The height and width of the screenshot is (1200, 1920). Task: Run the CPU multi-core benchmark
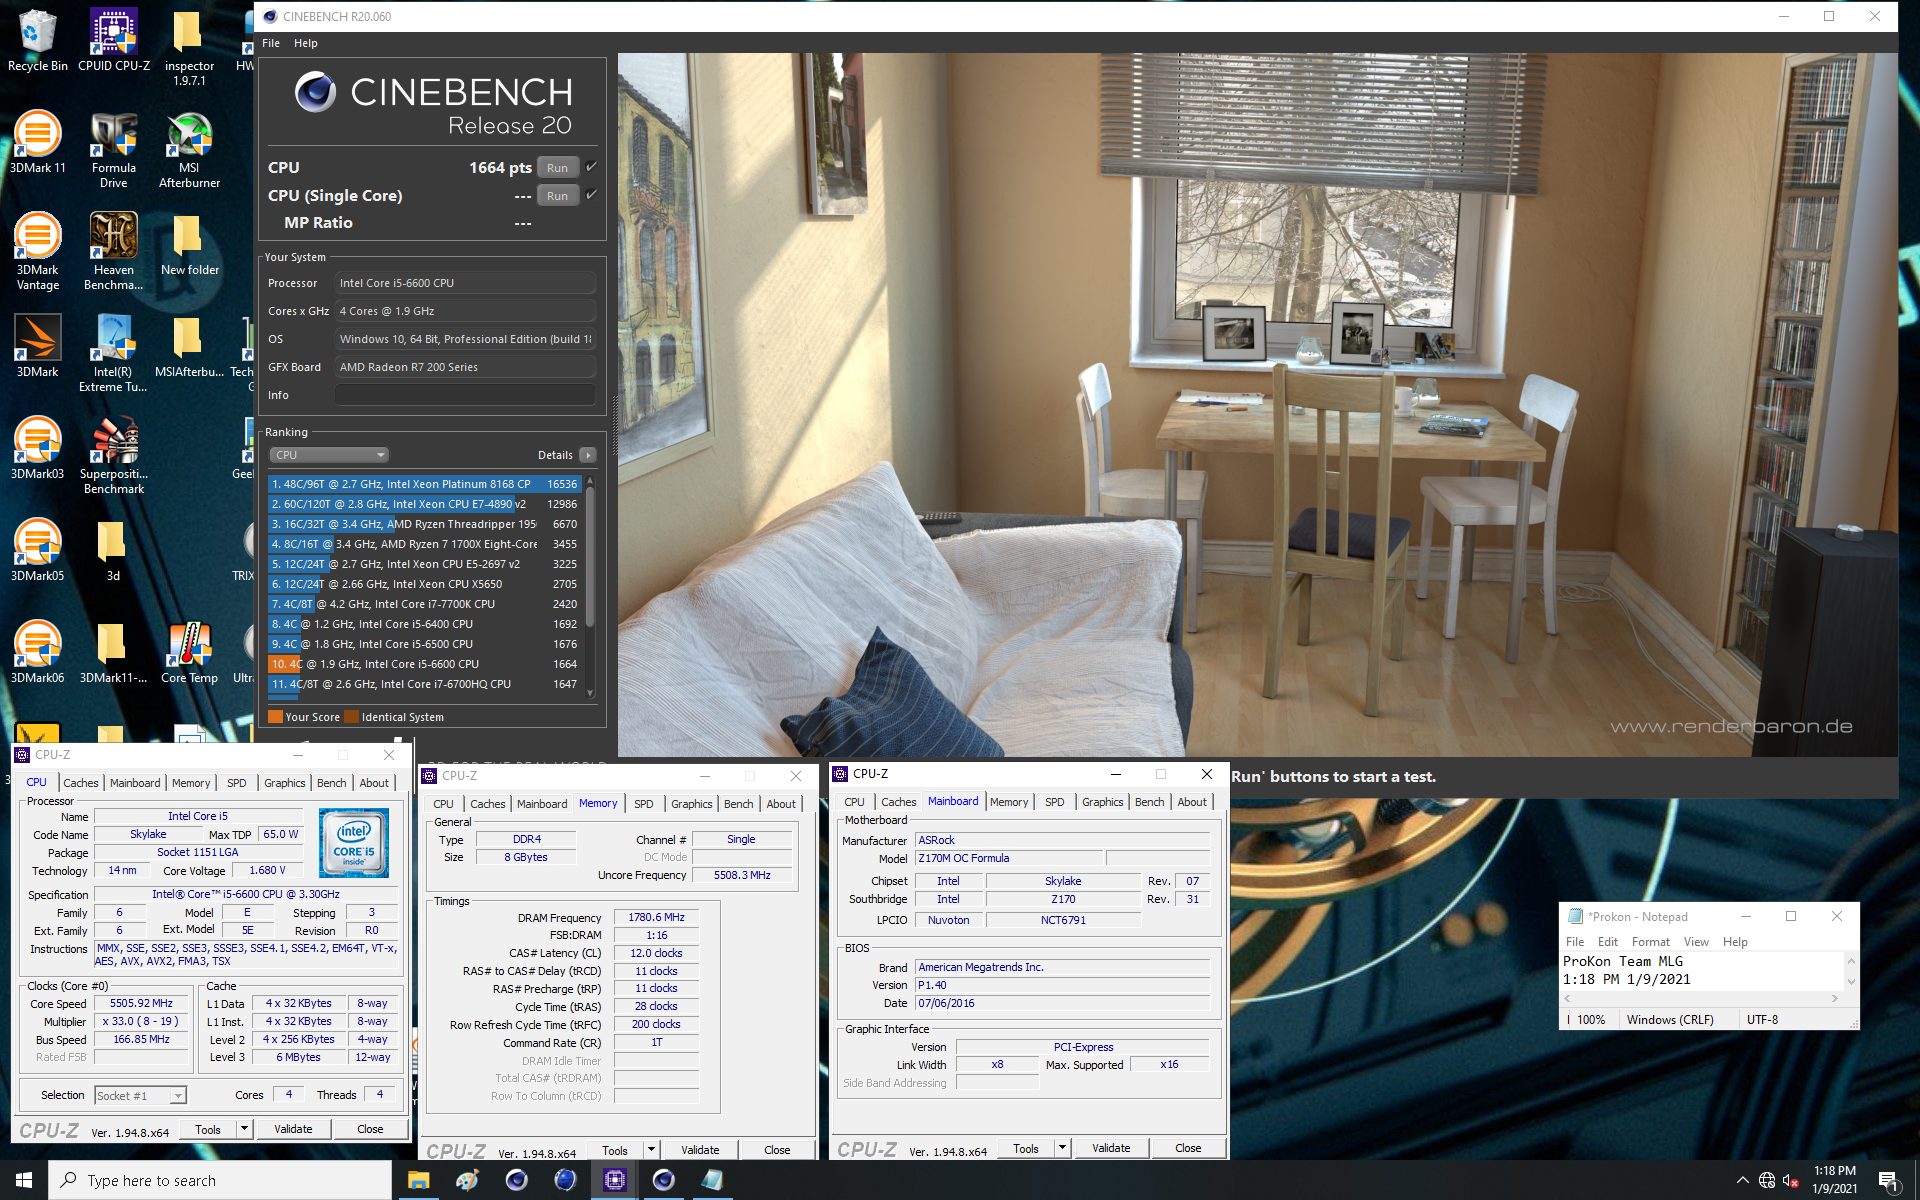pos(558,167)
